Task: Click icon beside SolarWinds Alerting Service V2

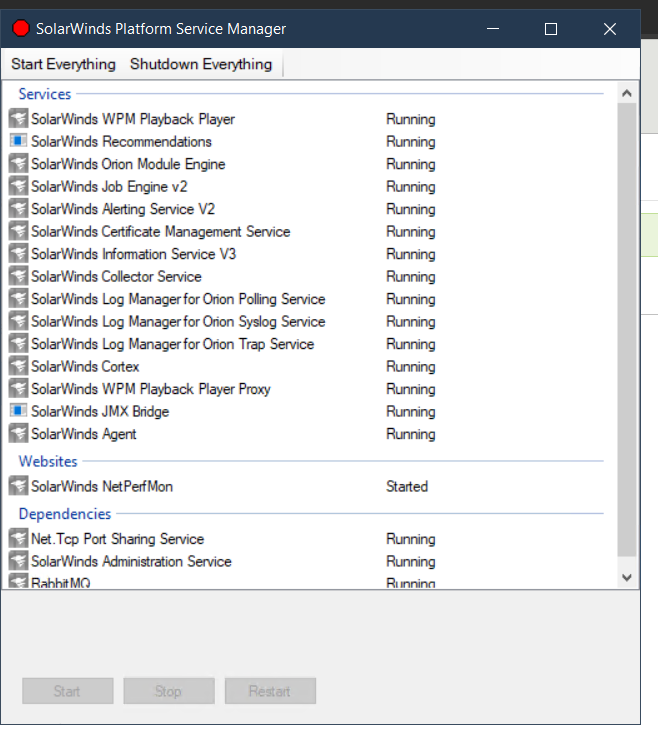Action: click(18, 208)
